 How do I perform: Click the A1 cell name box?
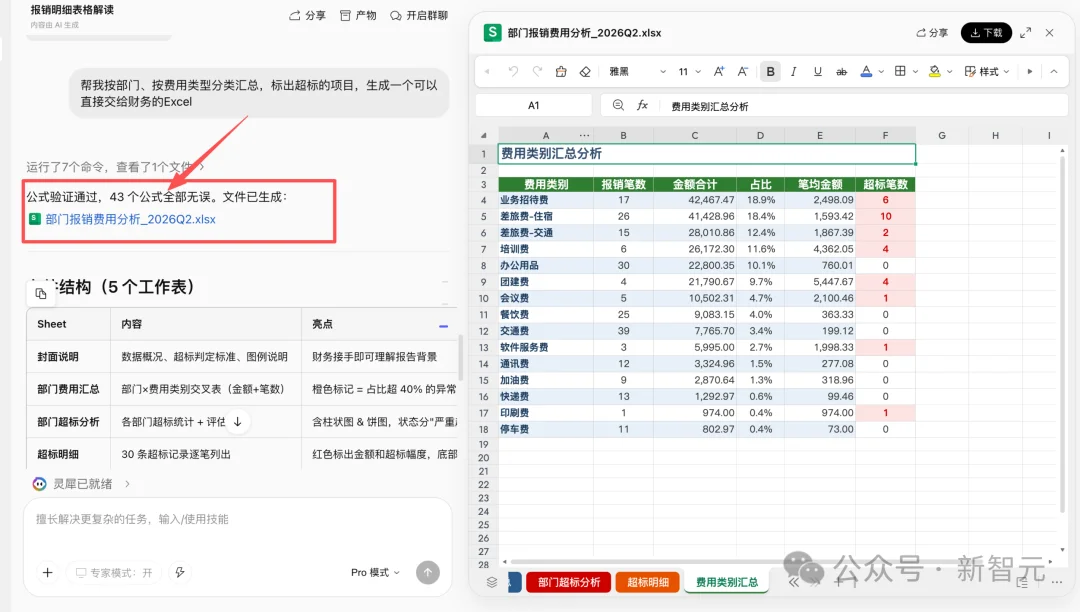click(534, 105)
